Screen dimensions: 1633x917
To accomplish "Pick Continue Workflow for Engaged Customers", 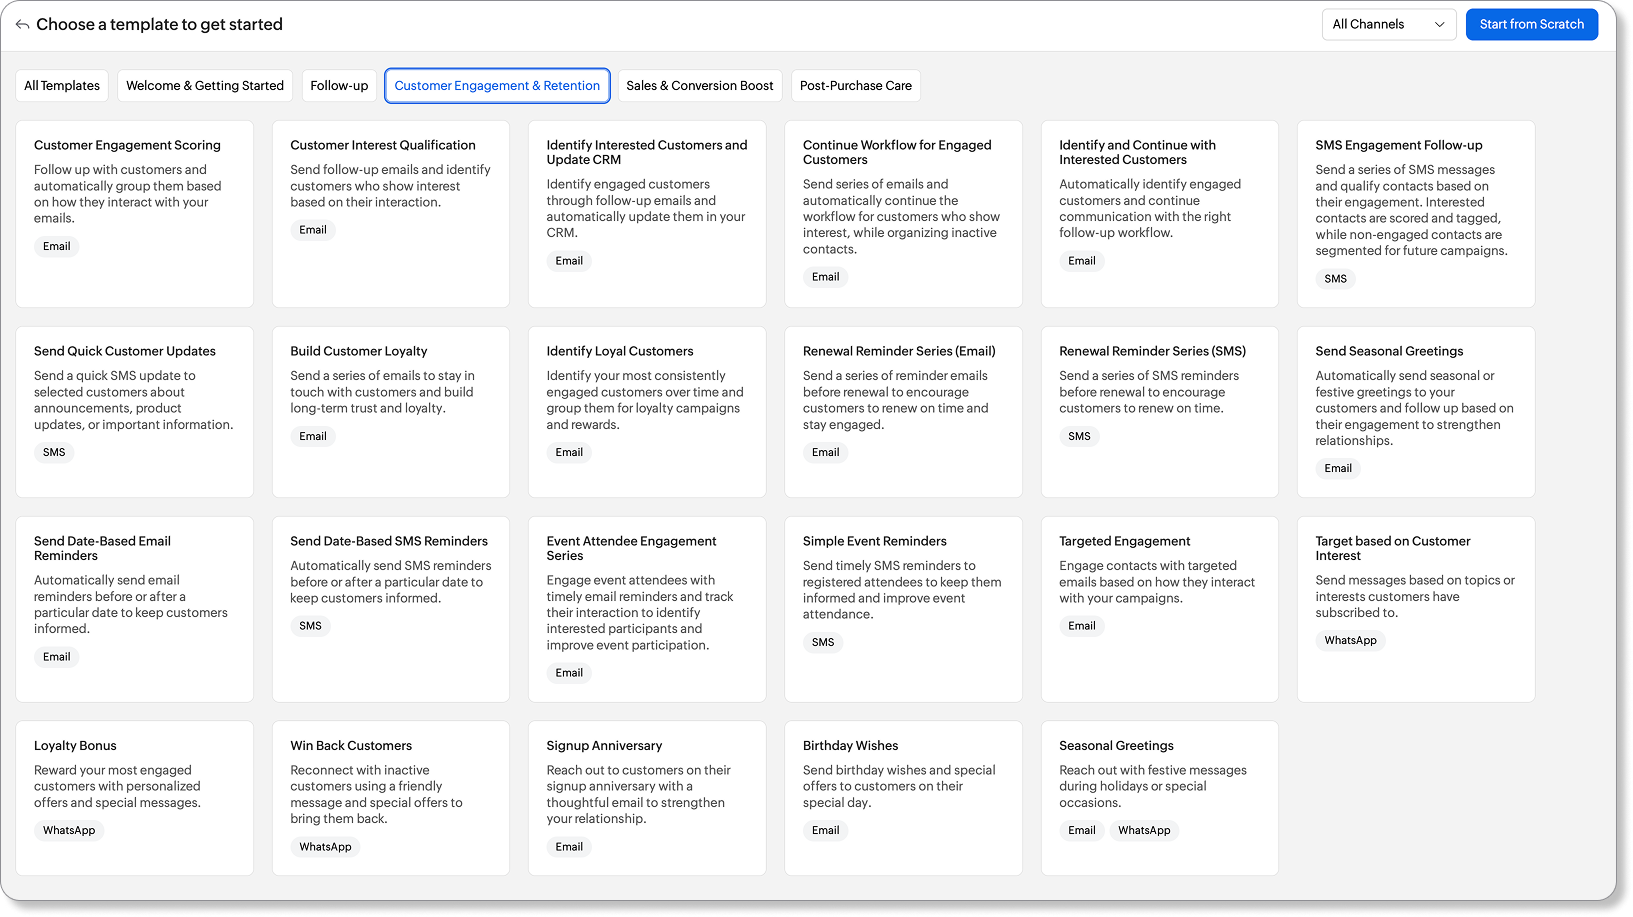I will coord(903,214).
